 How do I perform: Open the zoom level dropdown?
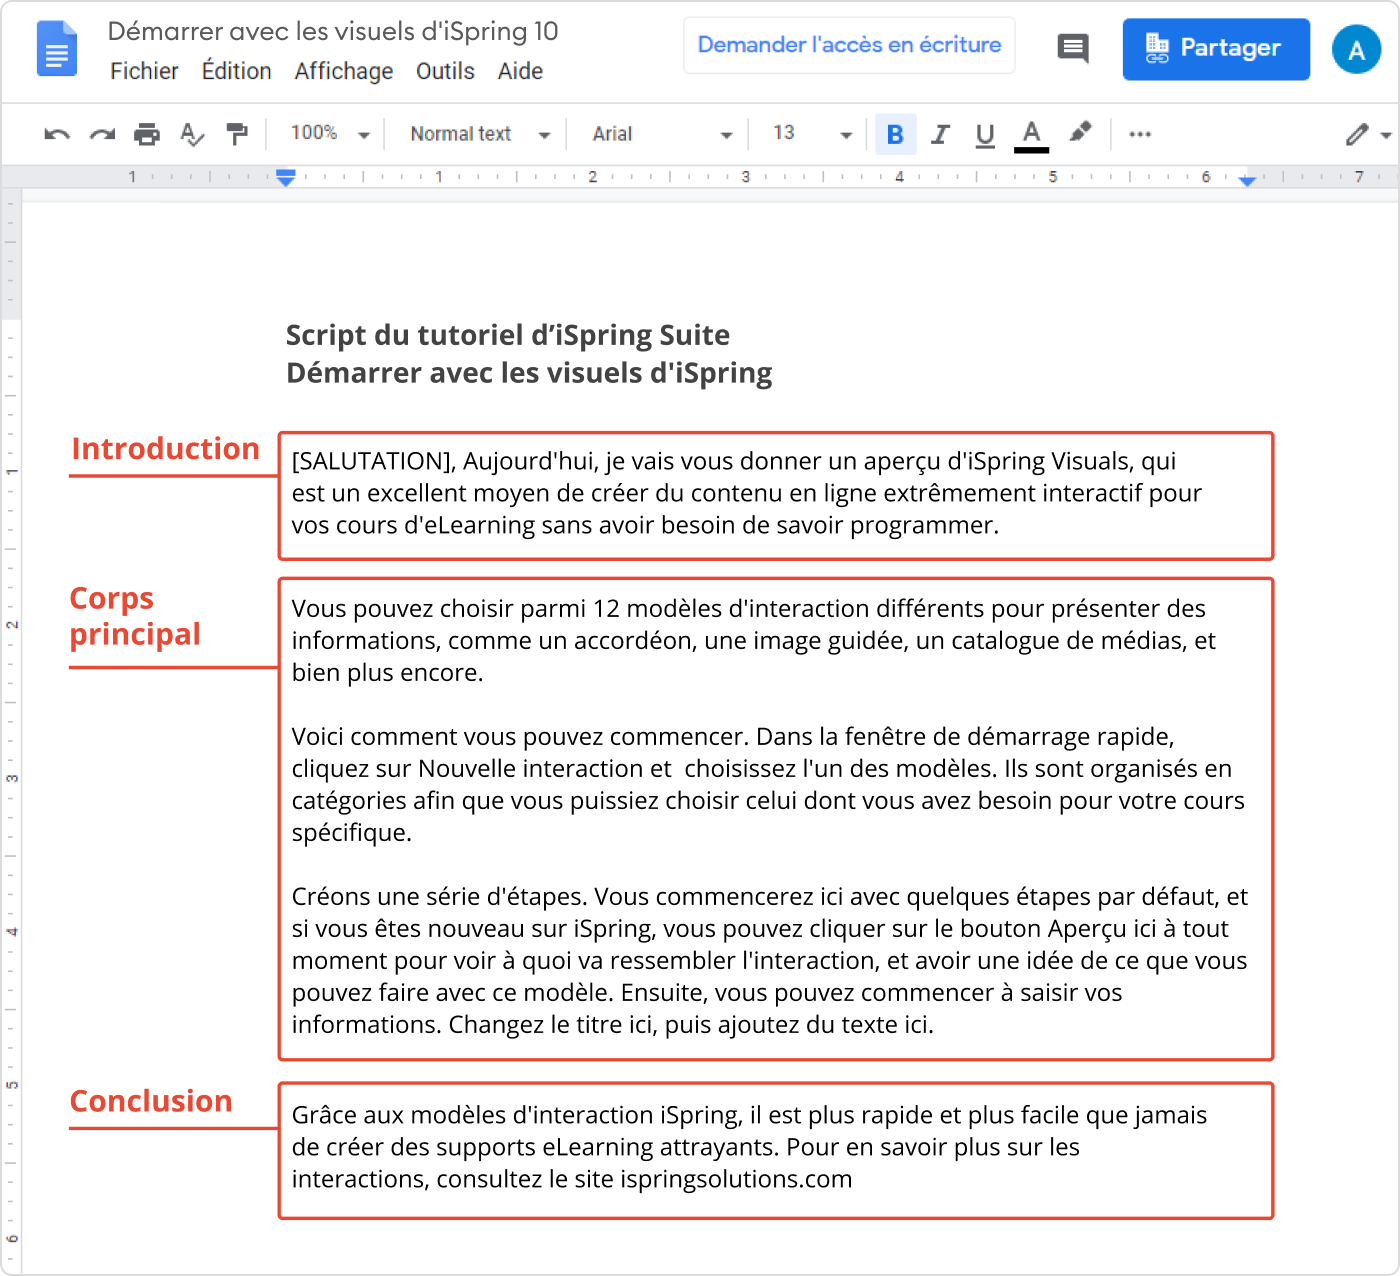329,134
